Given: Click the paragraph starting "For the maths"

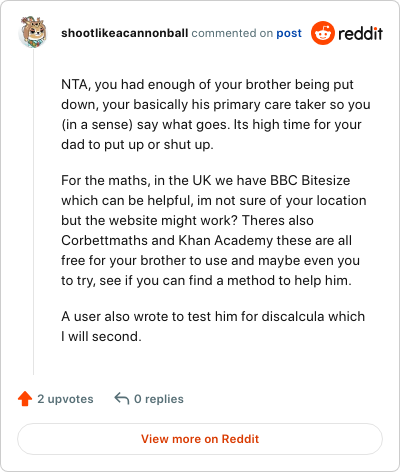Looking at the screenshot, I should coord(214,230).
